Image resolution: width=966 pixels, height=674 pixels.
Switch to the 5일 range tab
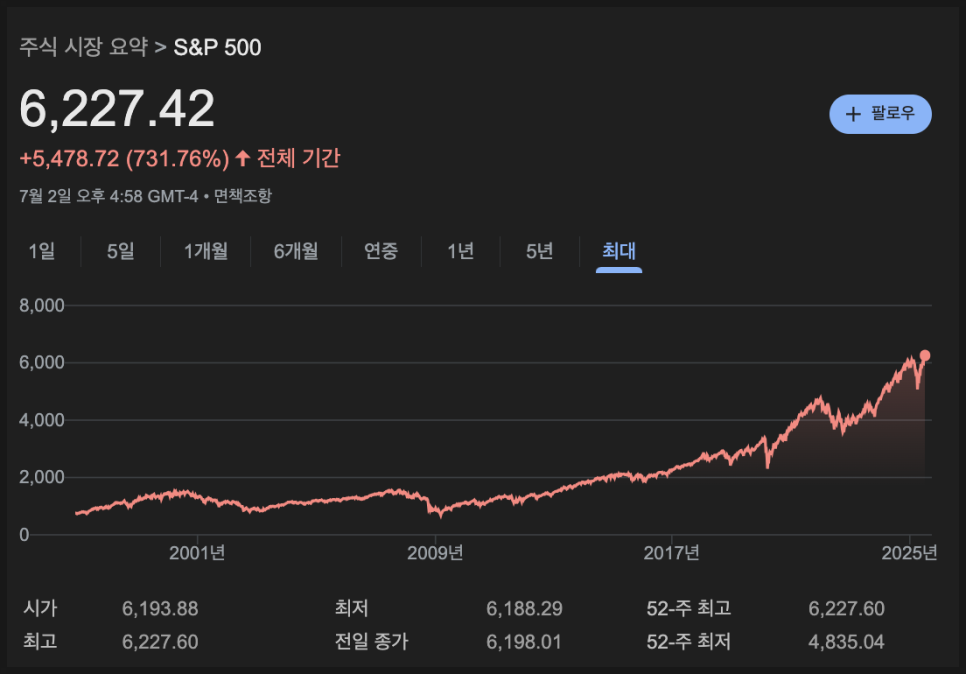(x=121, y=251)
